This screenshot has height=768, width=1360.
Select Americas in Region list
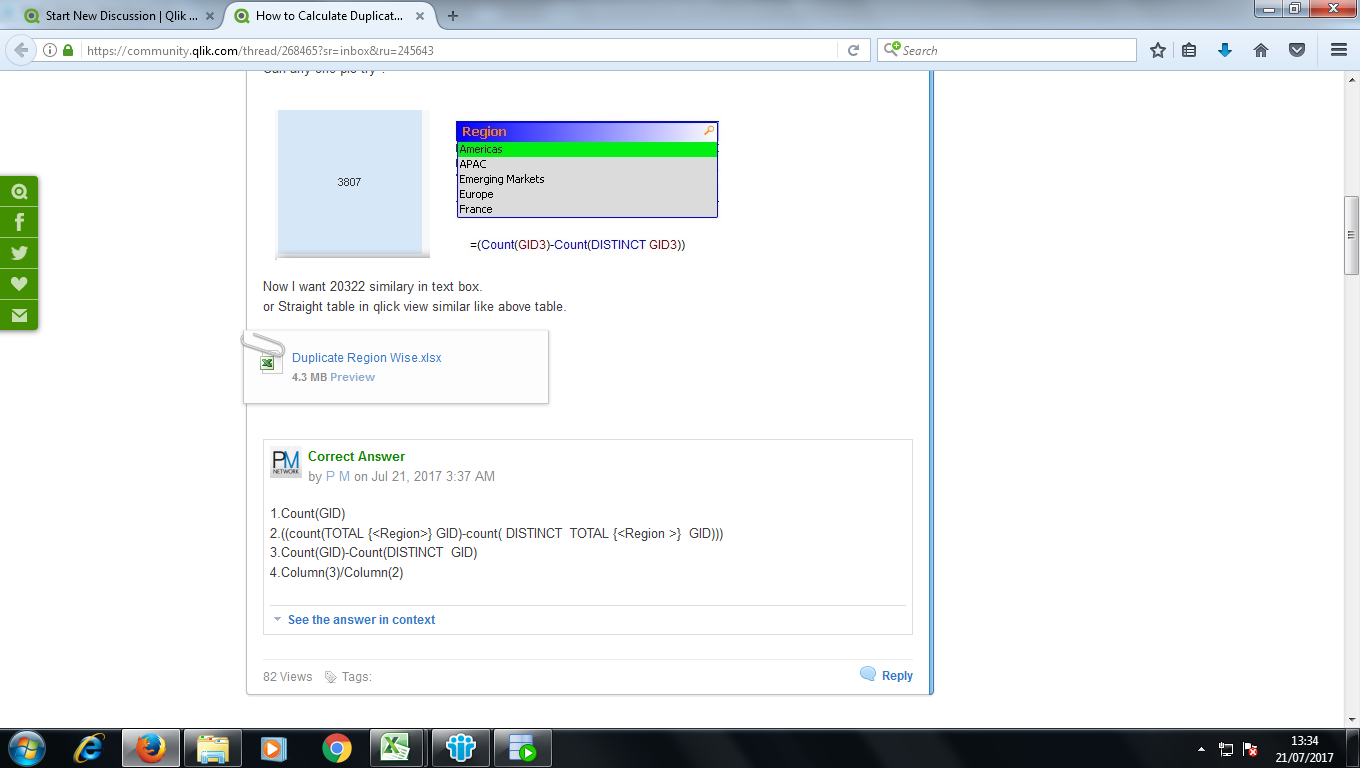587,149
